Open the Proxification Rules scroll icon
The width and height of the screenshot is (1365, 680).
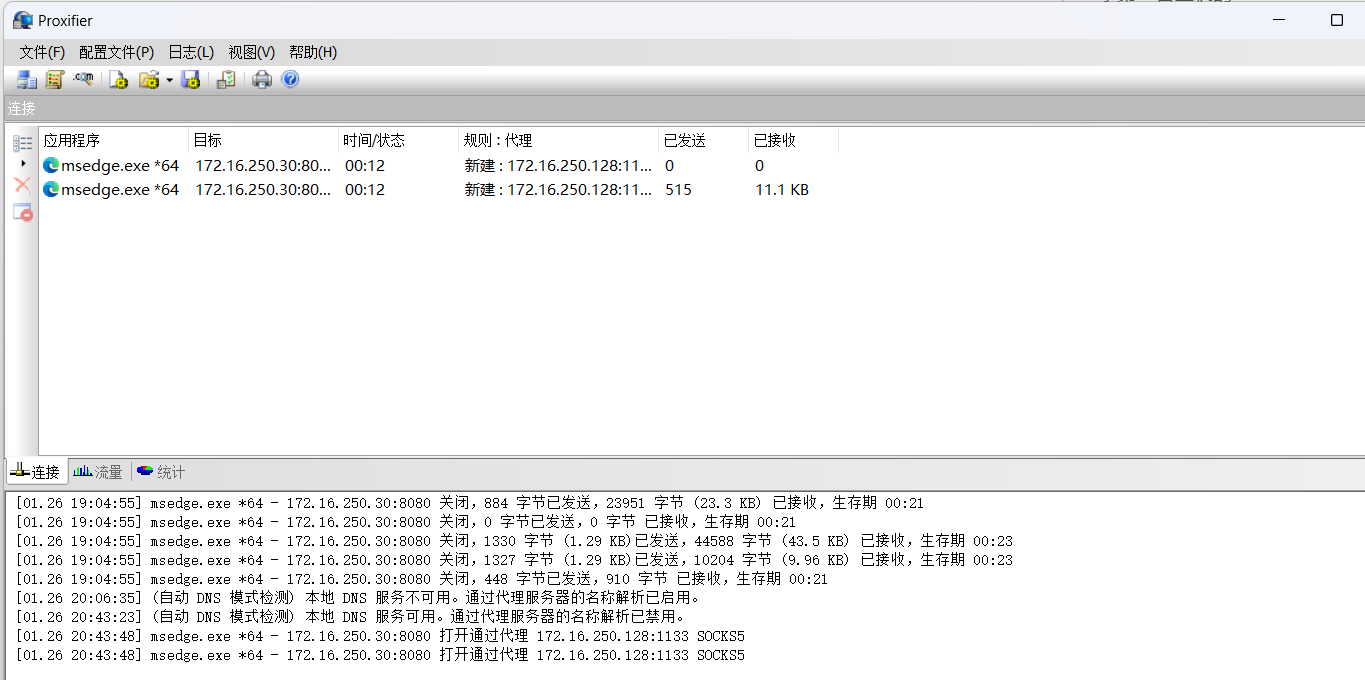pyautogui.click(x=55, y=80)
